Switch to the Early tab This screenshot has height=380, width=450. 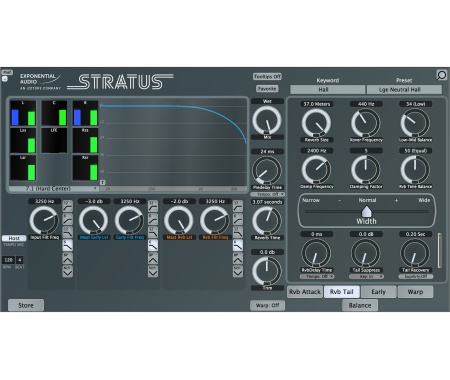(379, 292)
